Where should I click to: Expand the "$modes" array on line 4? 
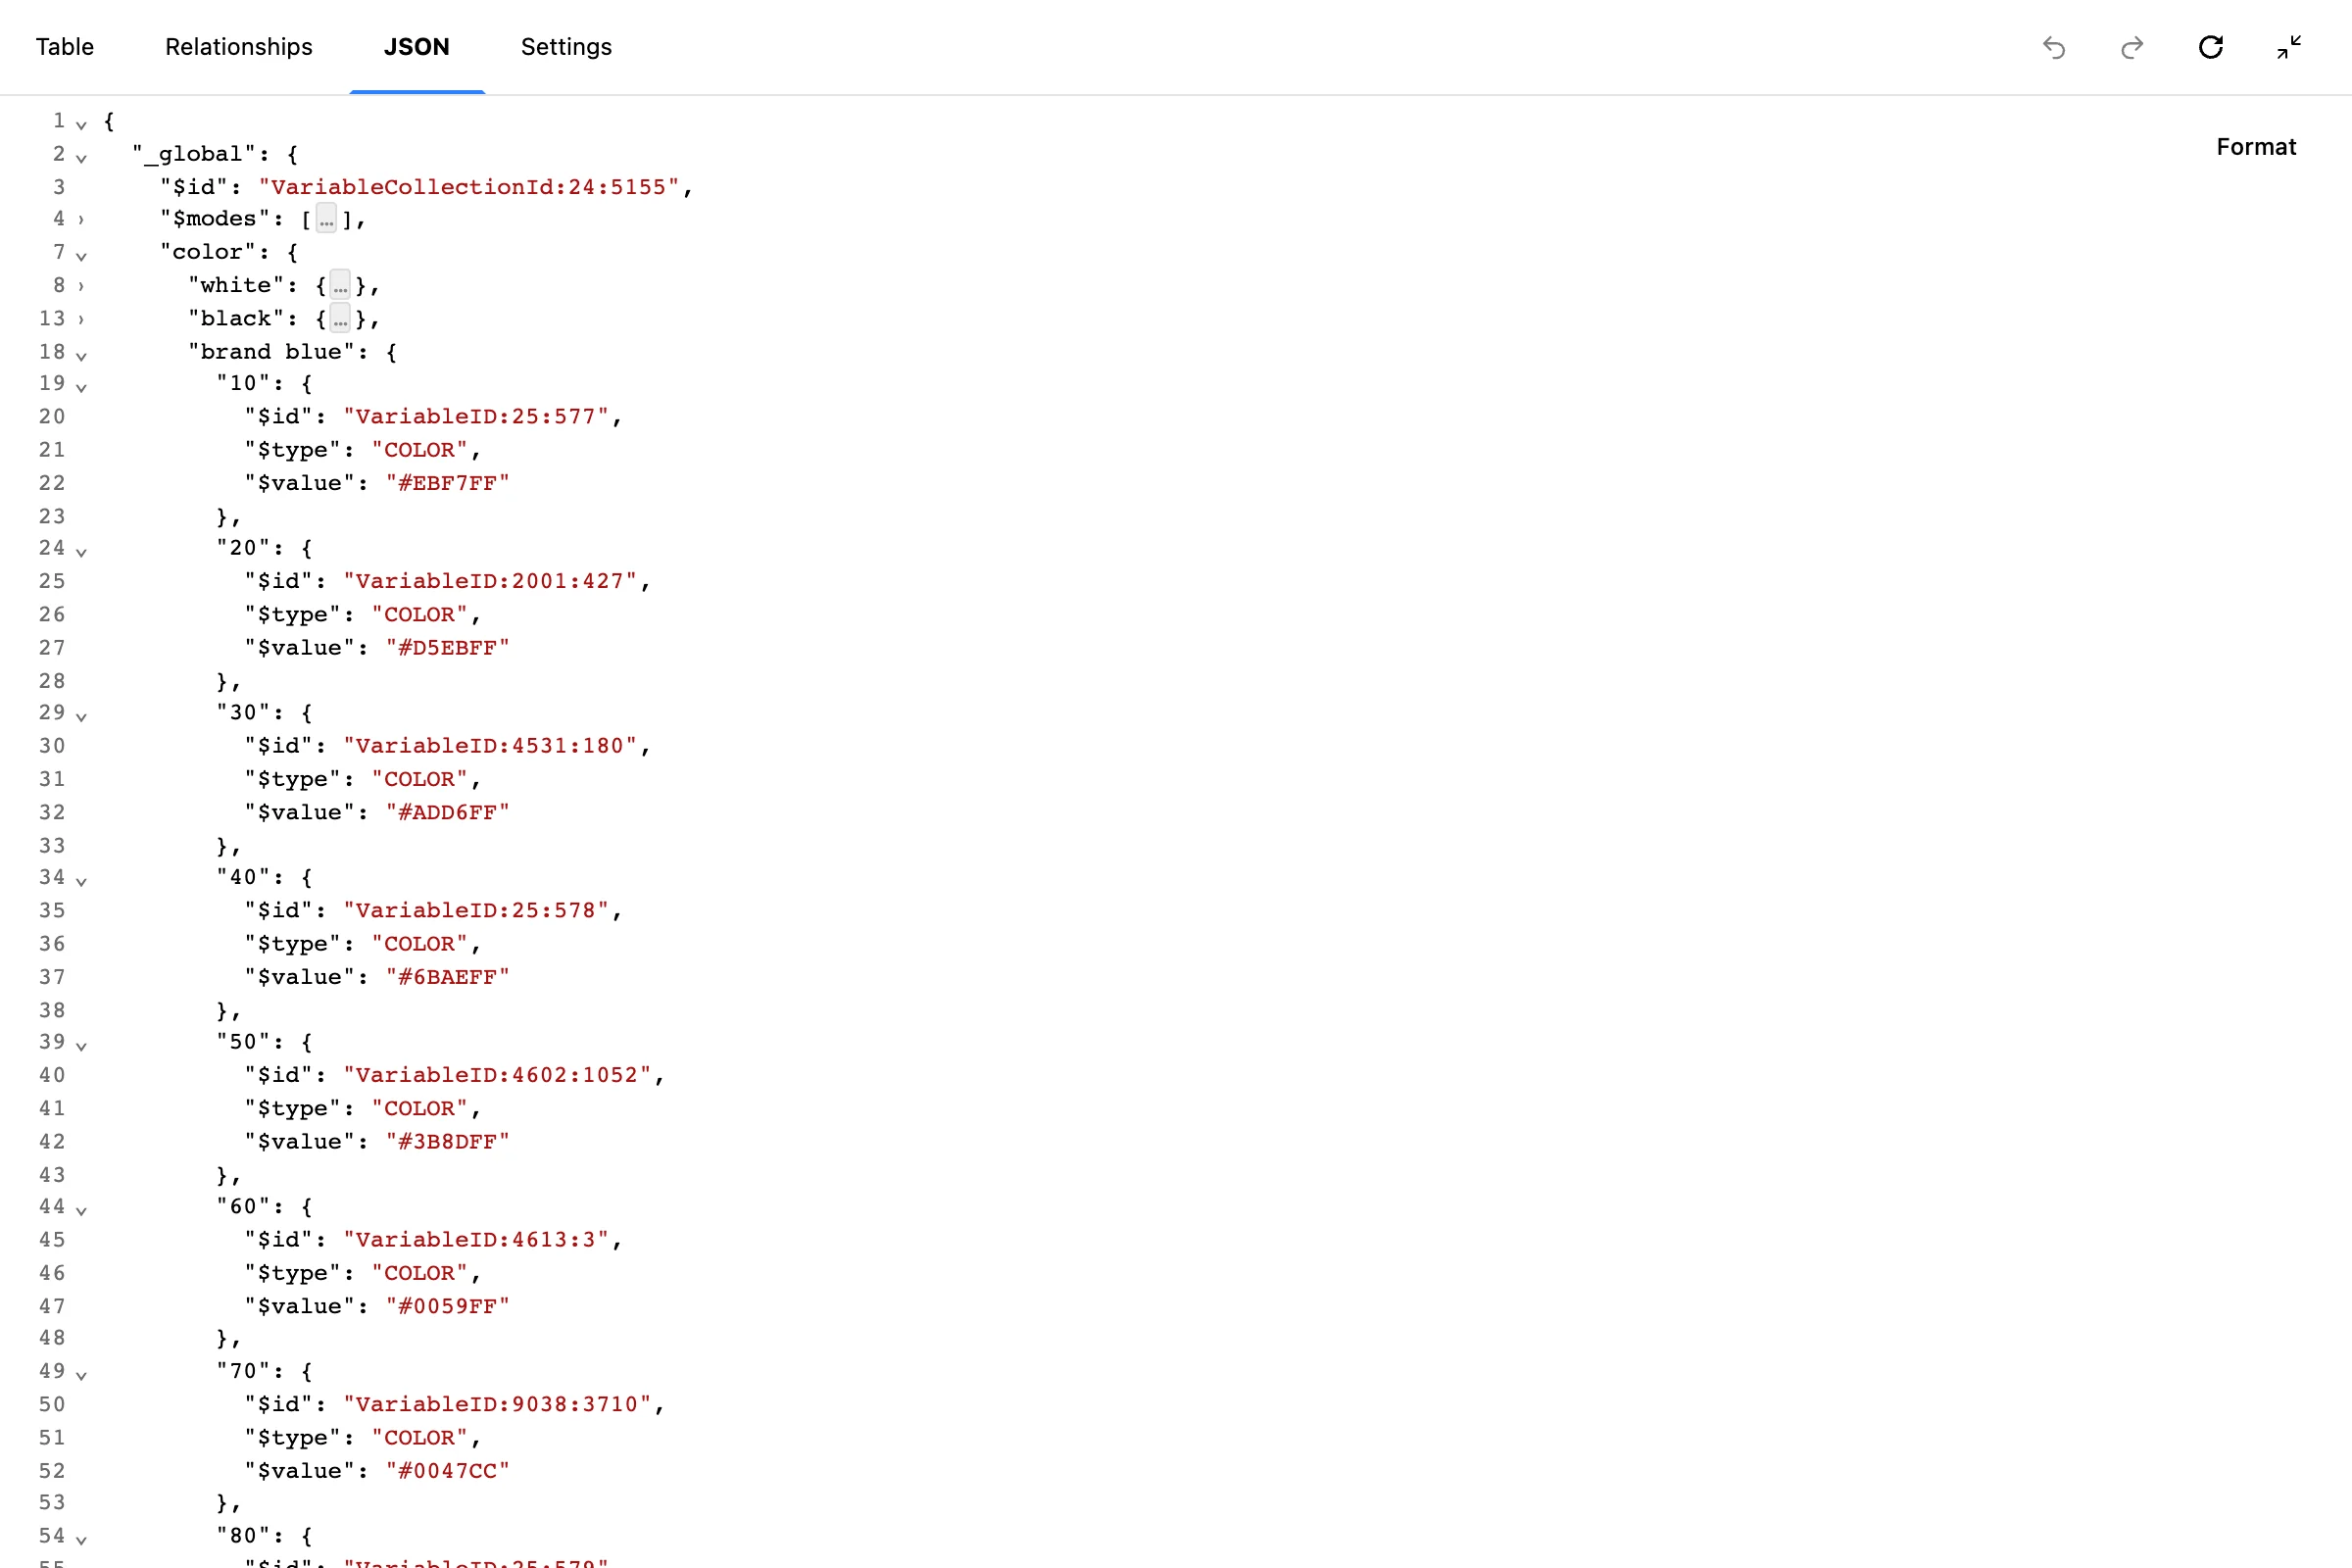81,220
